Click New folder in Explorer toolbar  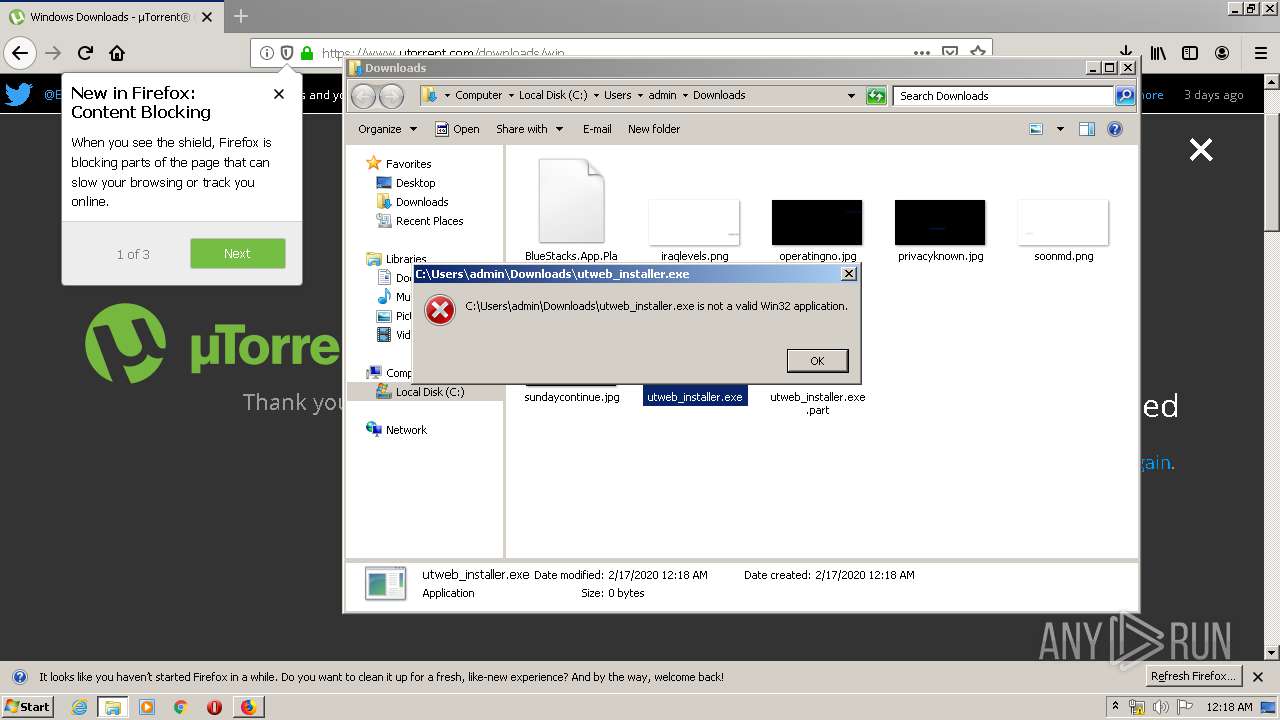[654, 129]
